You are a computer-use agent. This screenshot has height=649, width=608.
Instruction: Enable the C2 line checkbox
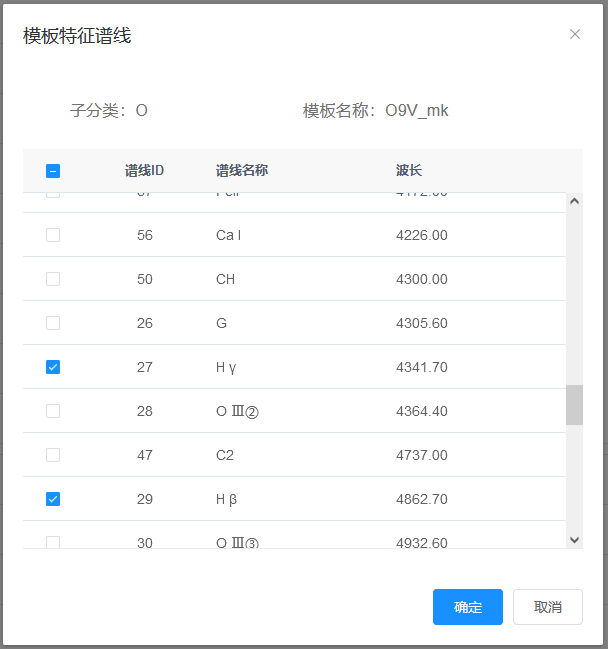pos(53,455)
